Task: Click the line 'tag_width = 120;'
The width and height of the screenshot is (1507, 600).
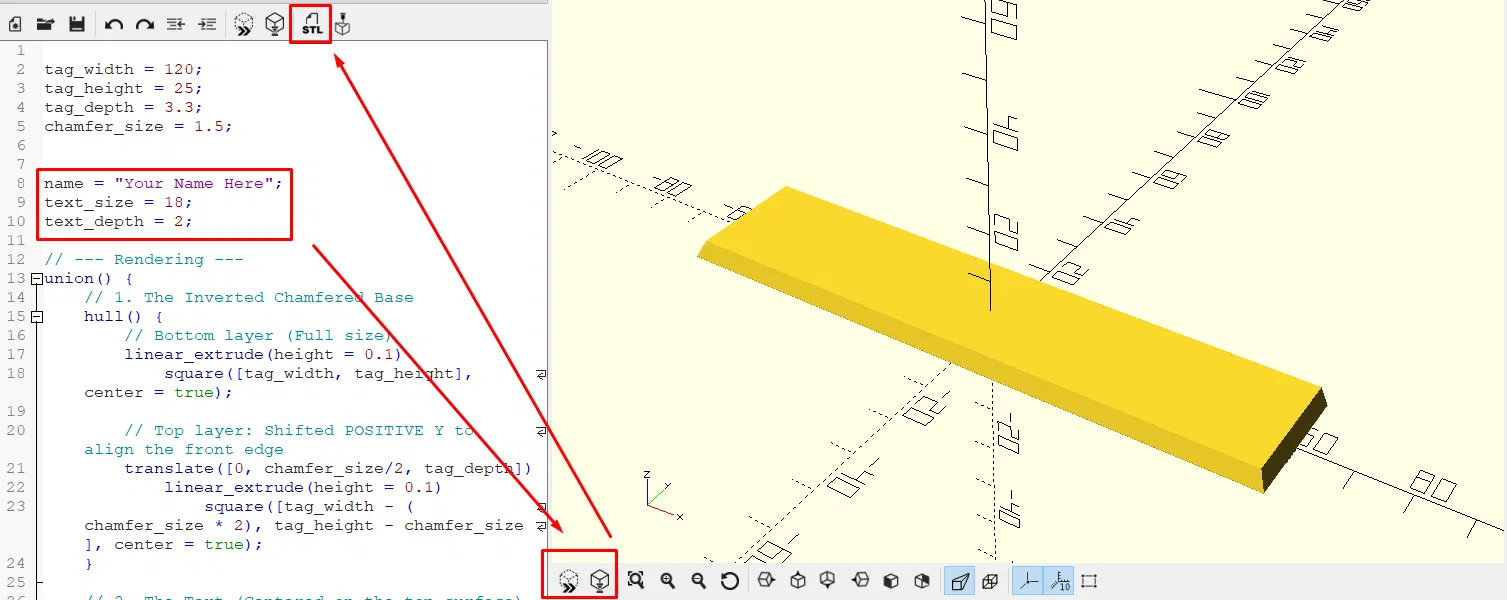Action: pyautogui.click(x=123, y=70)
